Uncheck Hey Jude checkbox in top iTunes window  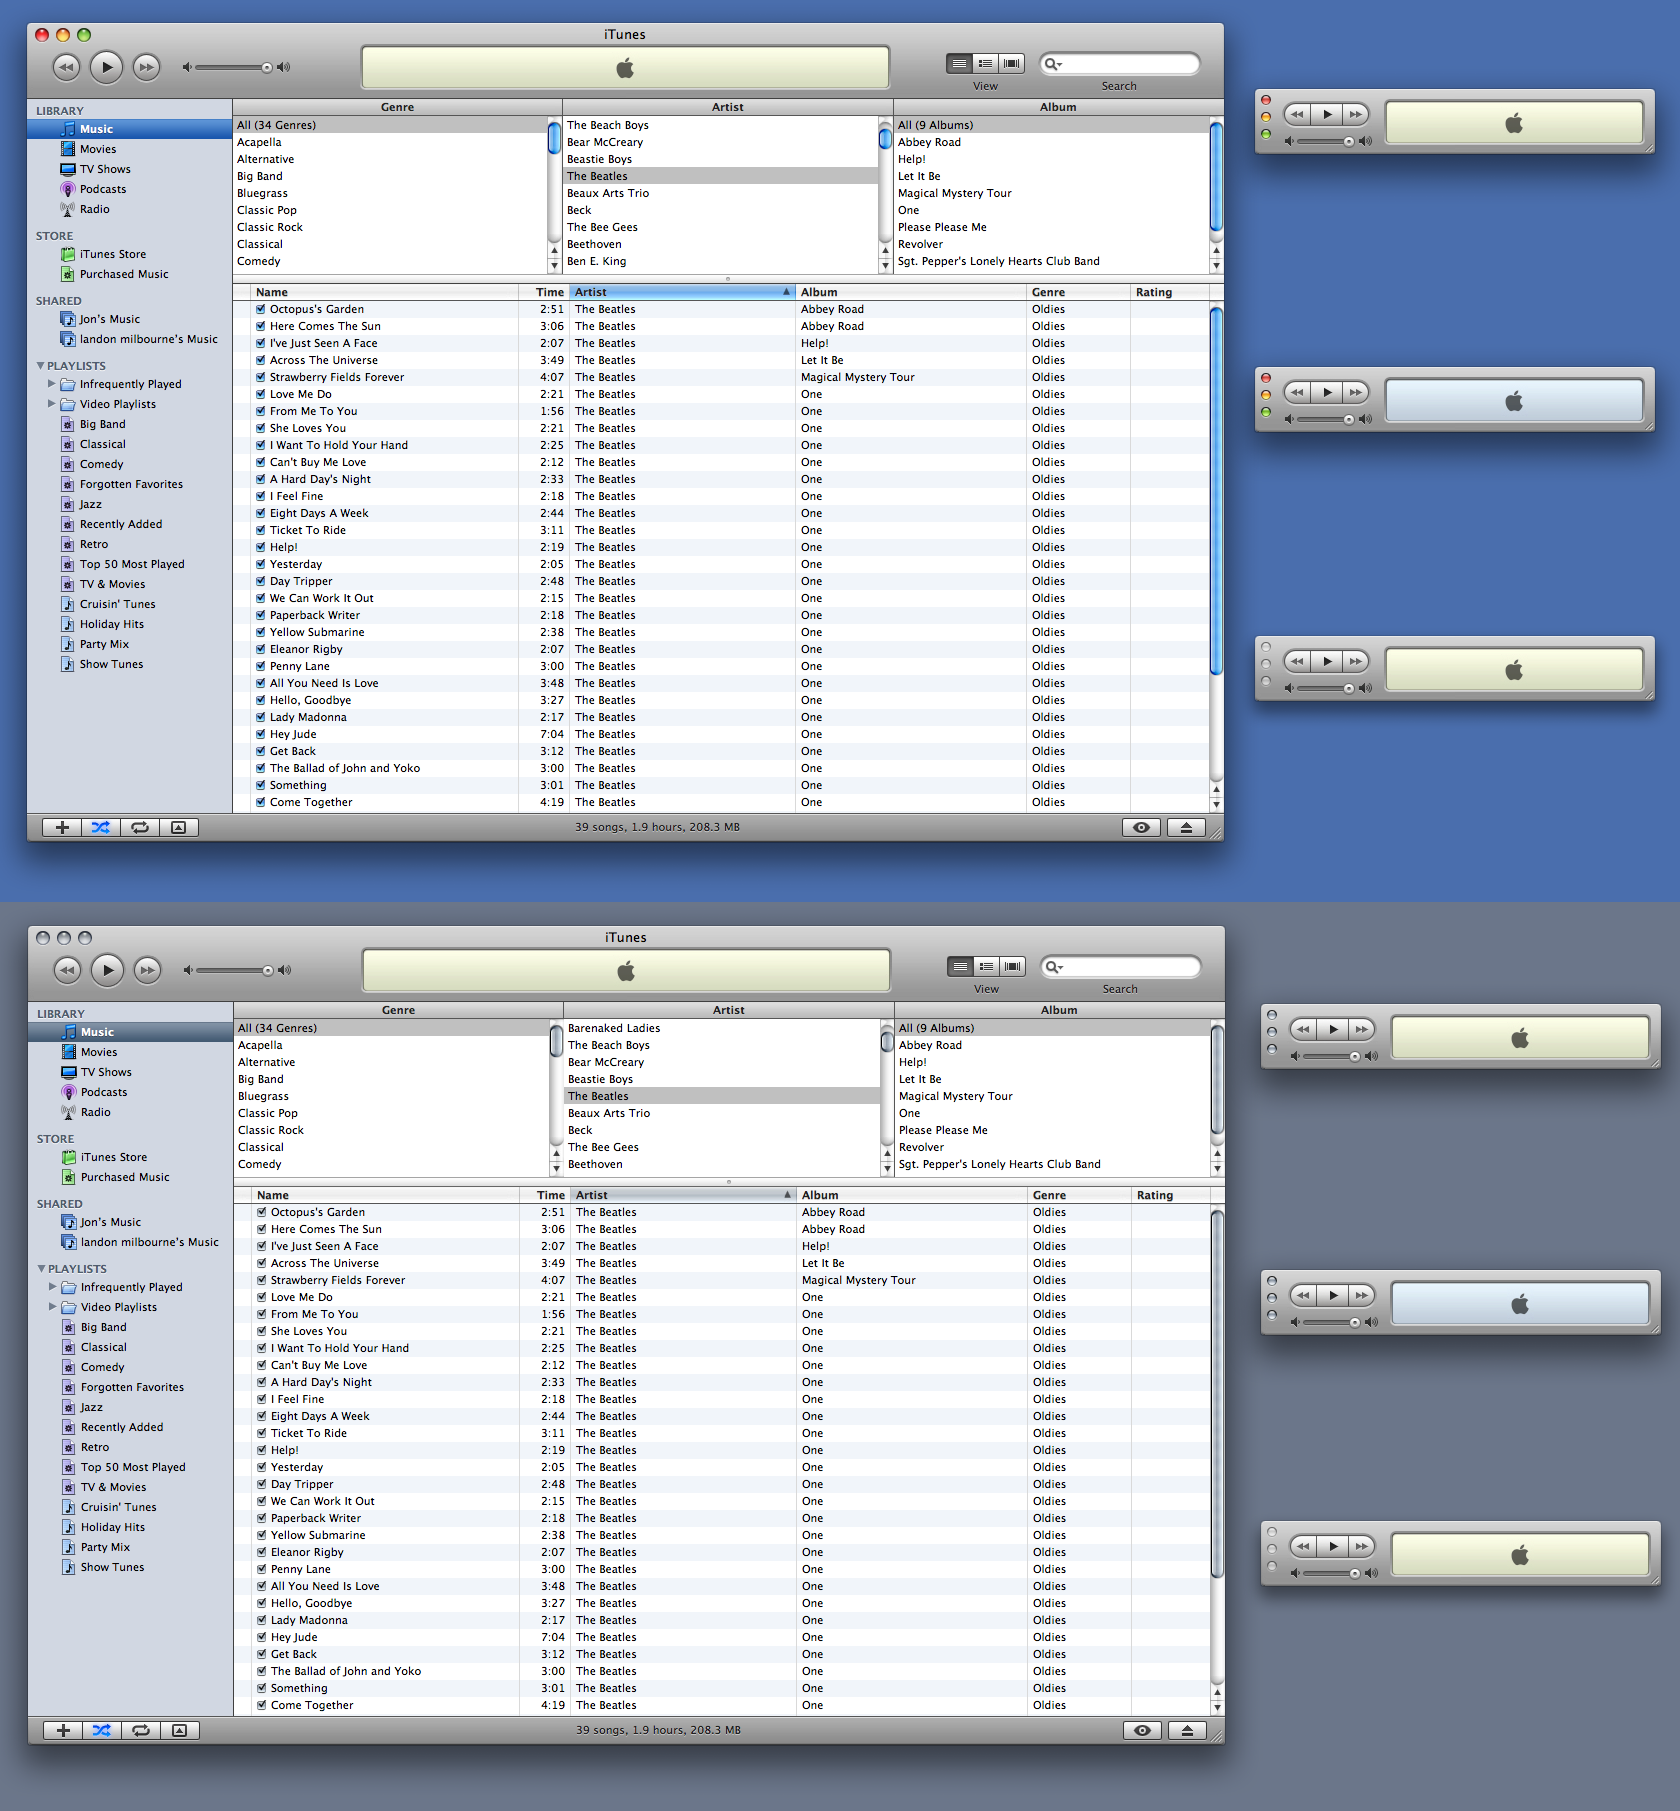point(261,734)
